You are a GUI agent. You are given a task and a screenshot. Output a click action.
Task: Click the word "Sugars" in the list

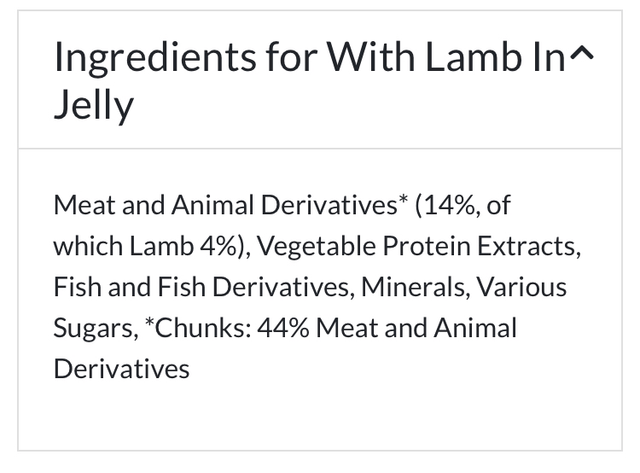pyautogui.click(x=91, y=328)
